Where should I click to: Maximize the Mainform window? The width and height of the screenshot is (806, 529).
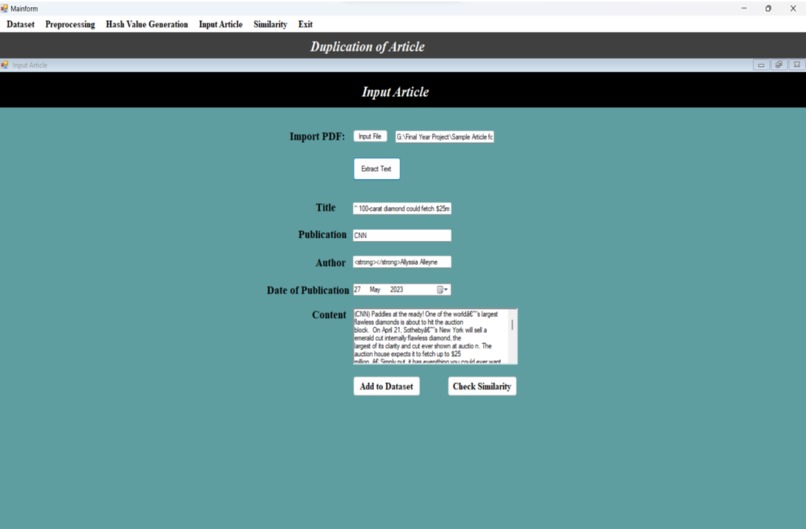coord(768,8)
